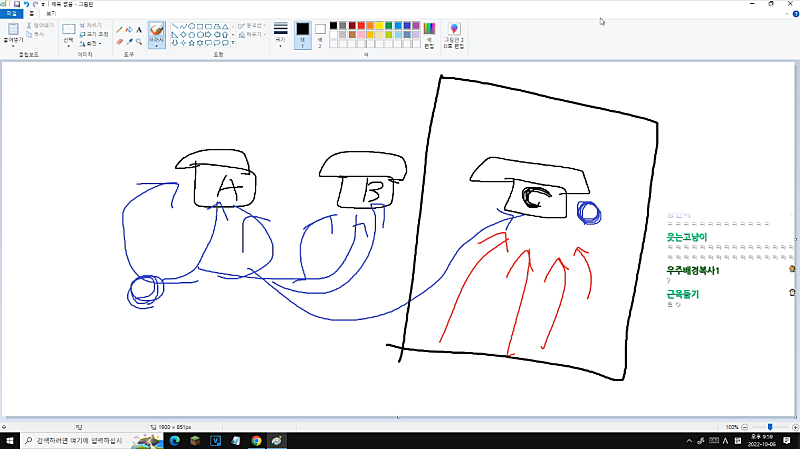Open the Edit with Paint 3D button
800x449 pixels.
[x=454, y=35]
